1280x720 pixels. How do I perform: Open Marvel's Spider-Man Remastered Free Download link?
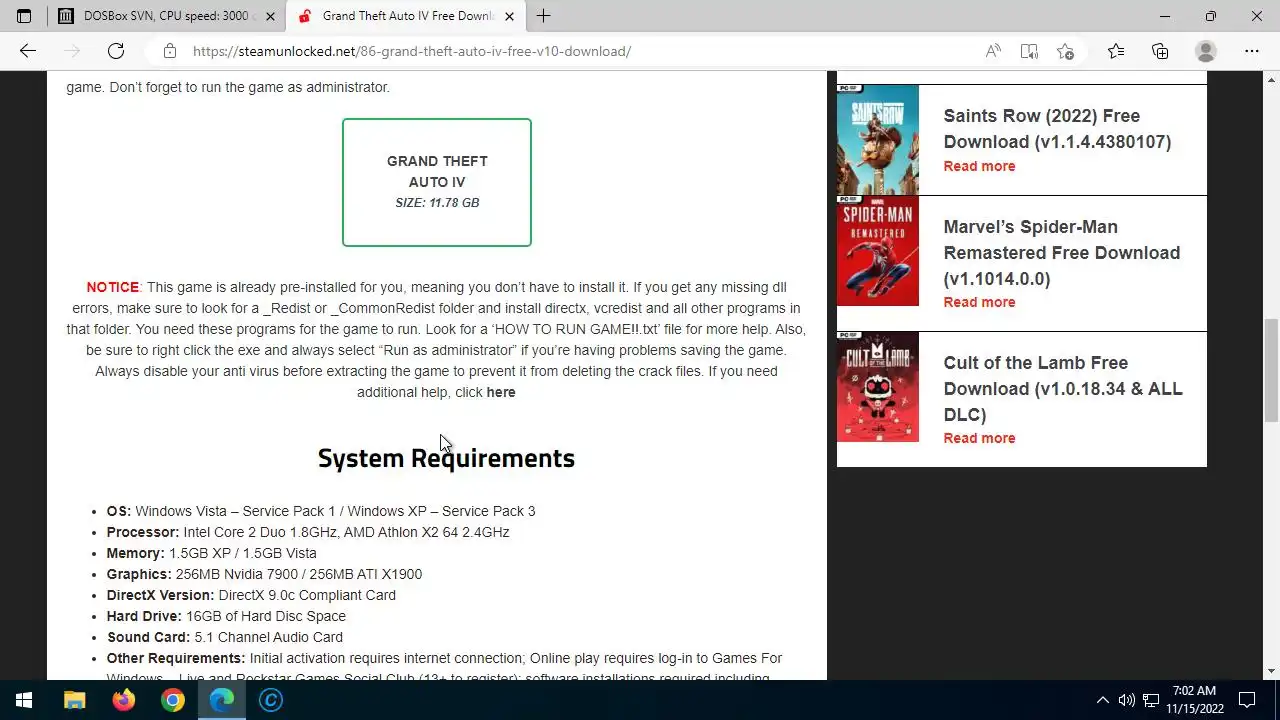coord(1061,253)
